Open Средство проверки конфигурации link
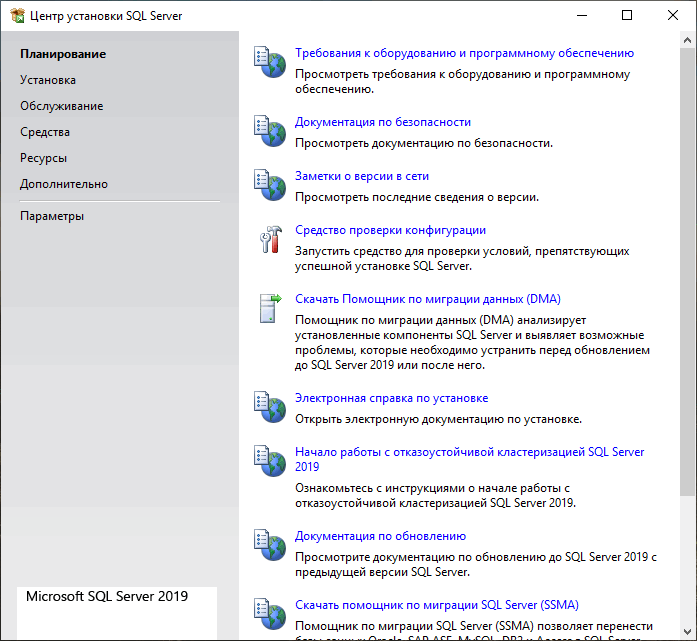 click(390, 230)
